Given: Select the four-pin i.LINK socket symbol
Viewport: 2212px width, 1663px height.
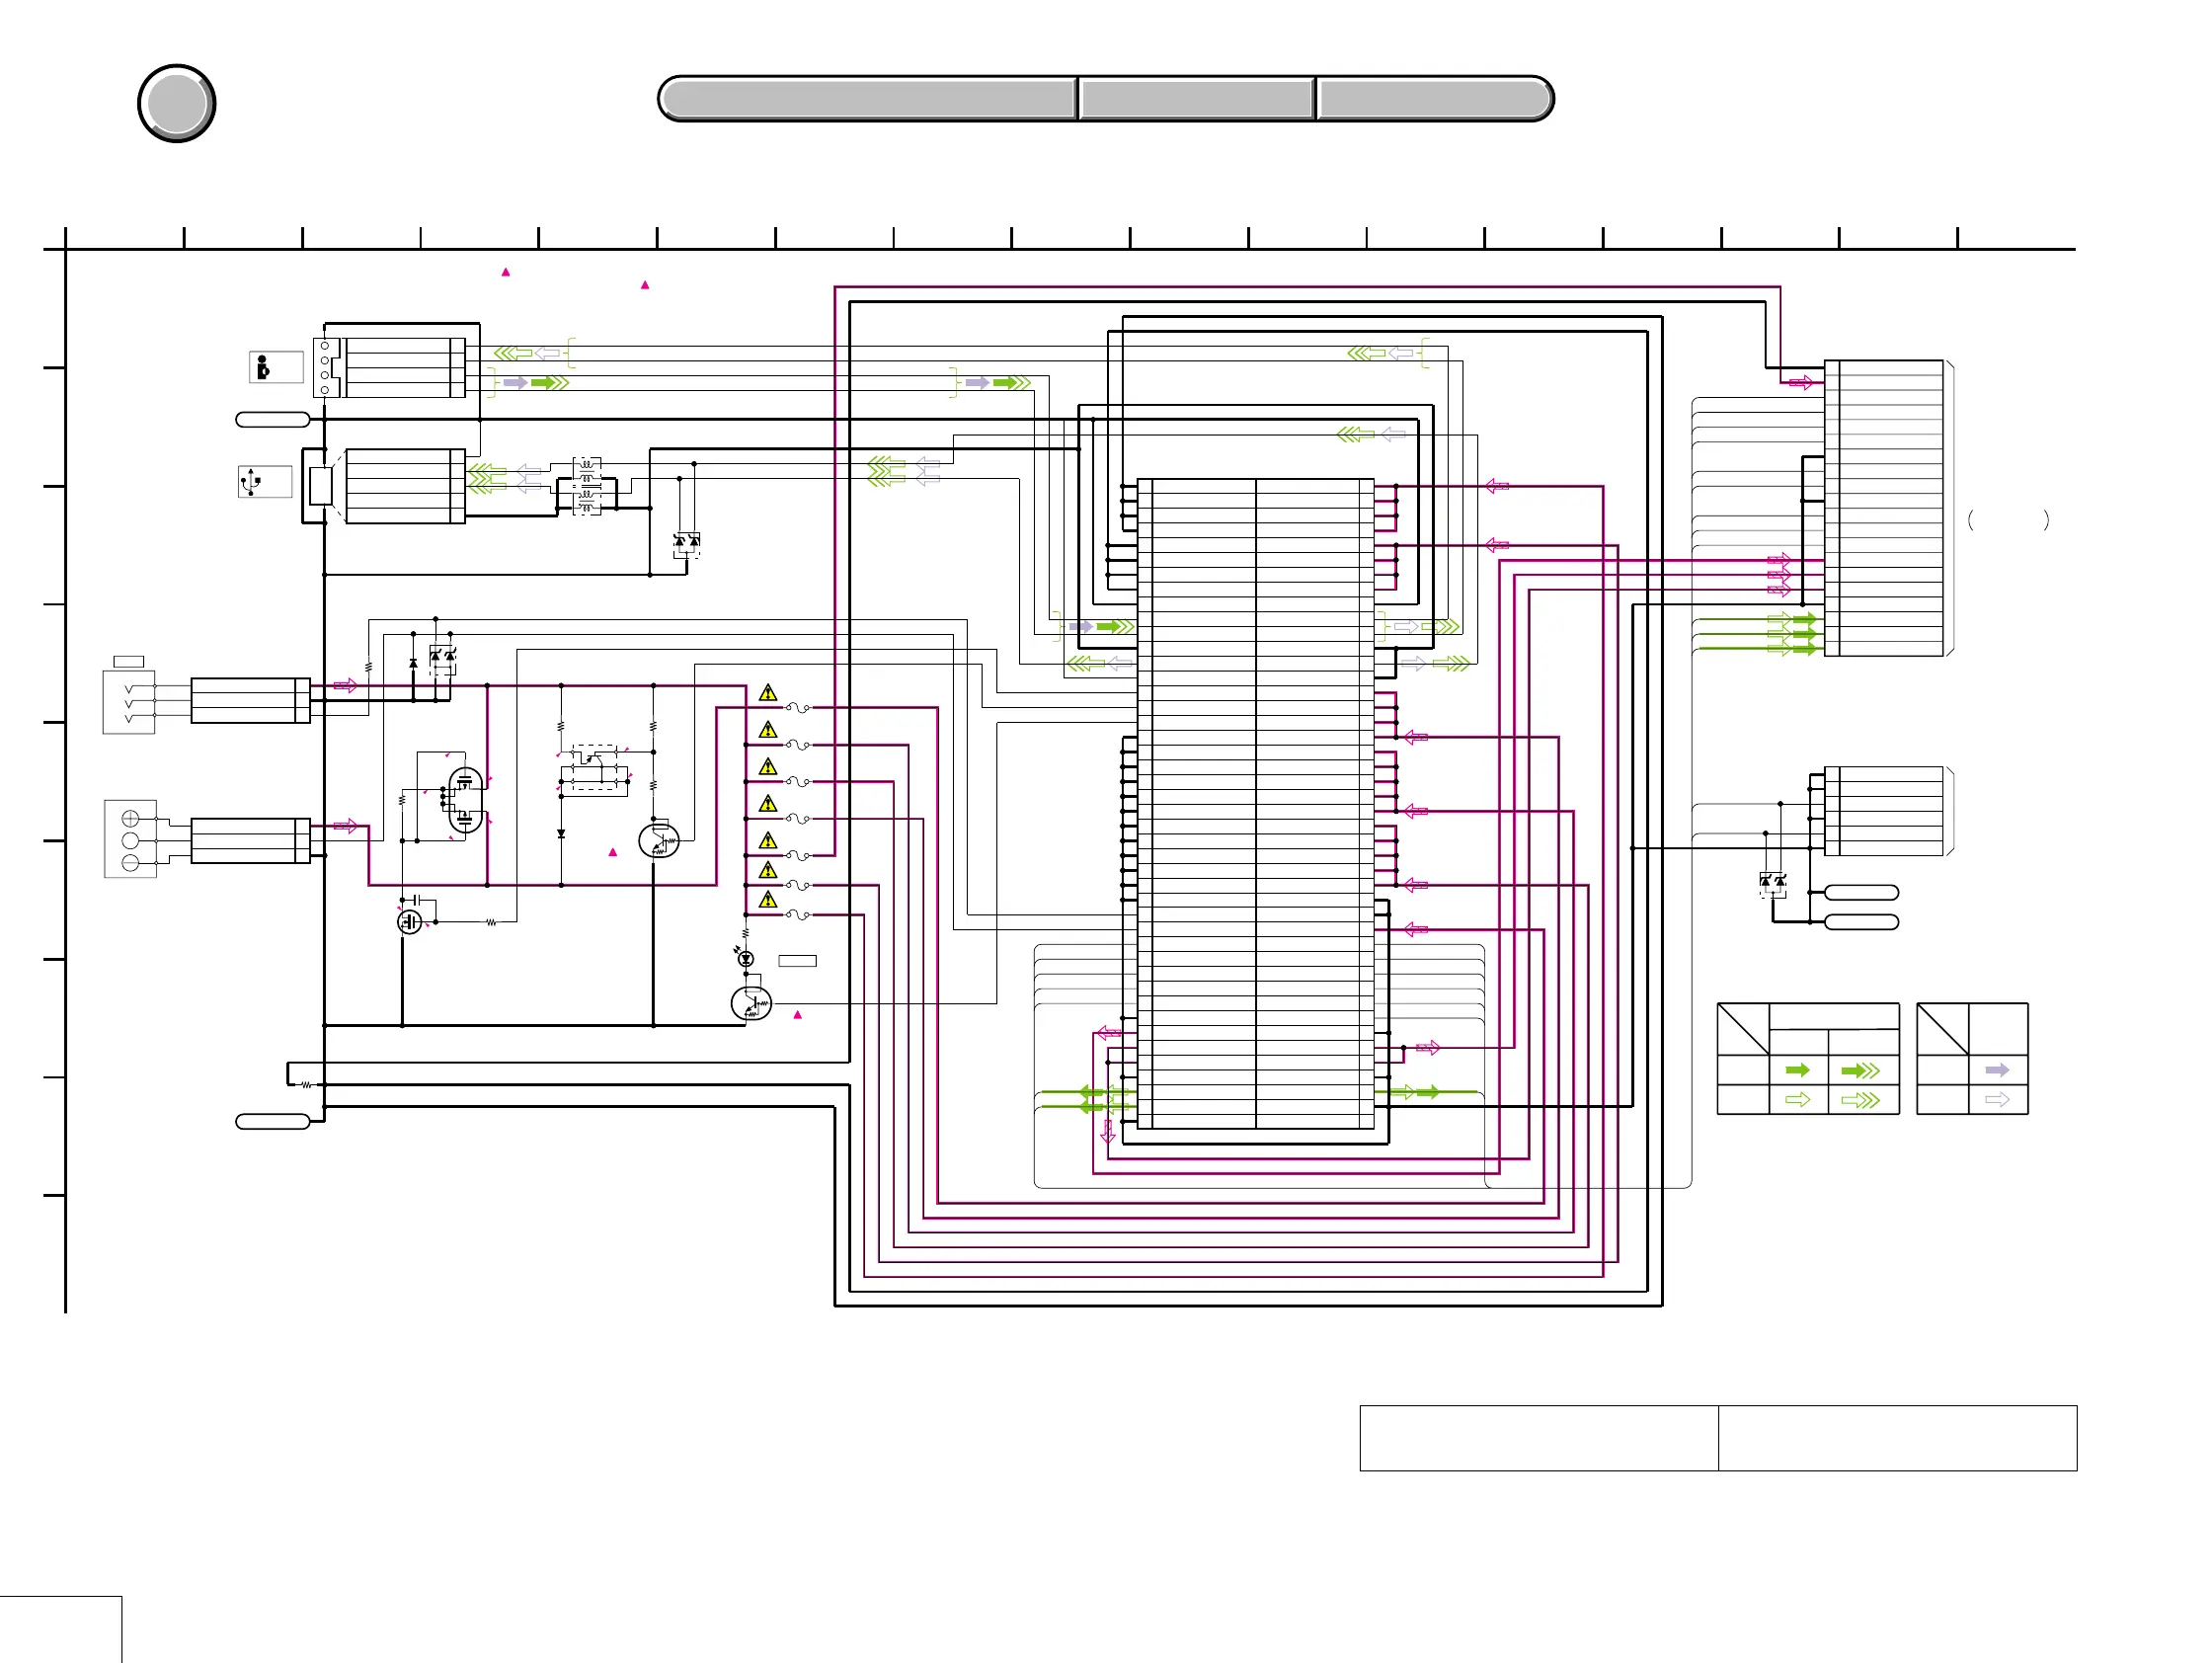Looking at the screenshot, I should pos(327,368).
